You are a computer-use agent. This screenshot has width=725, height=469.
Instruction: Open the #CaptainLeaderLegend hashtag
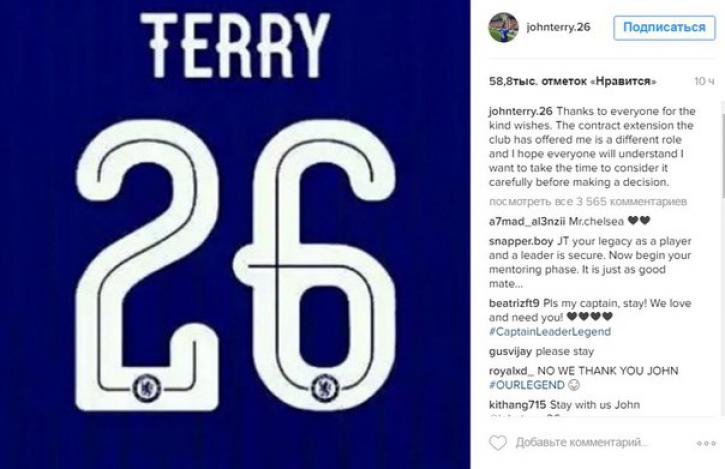tap(550, 332)
